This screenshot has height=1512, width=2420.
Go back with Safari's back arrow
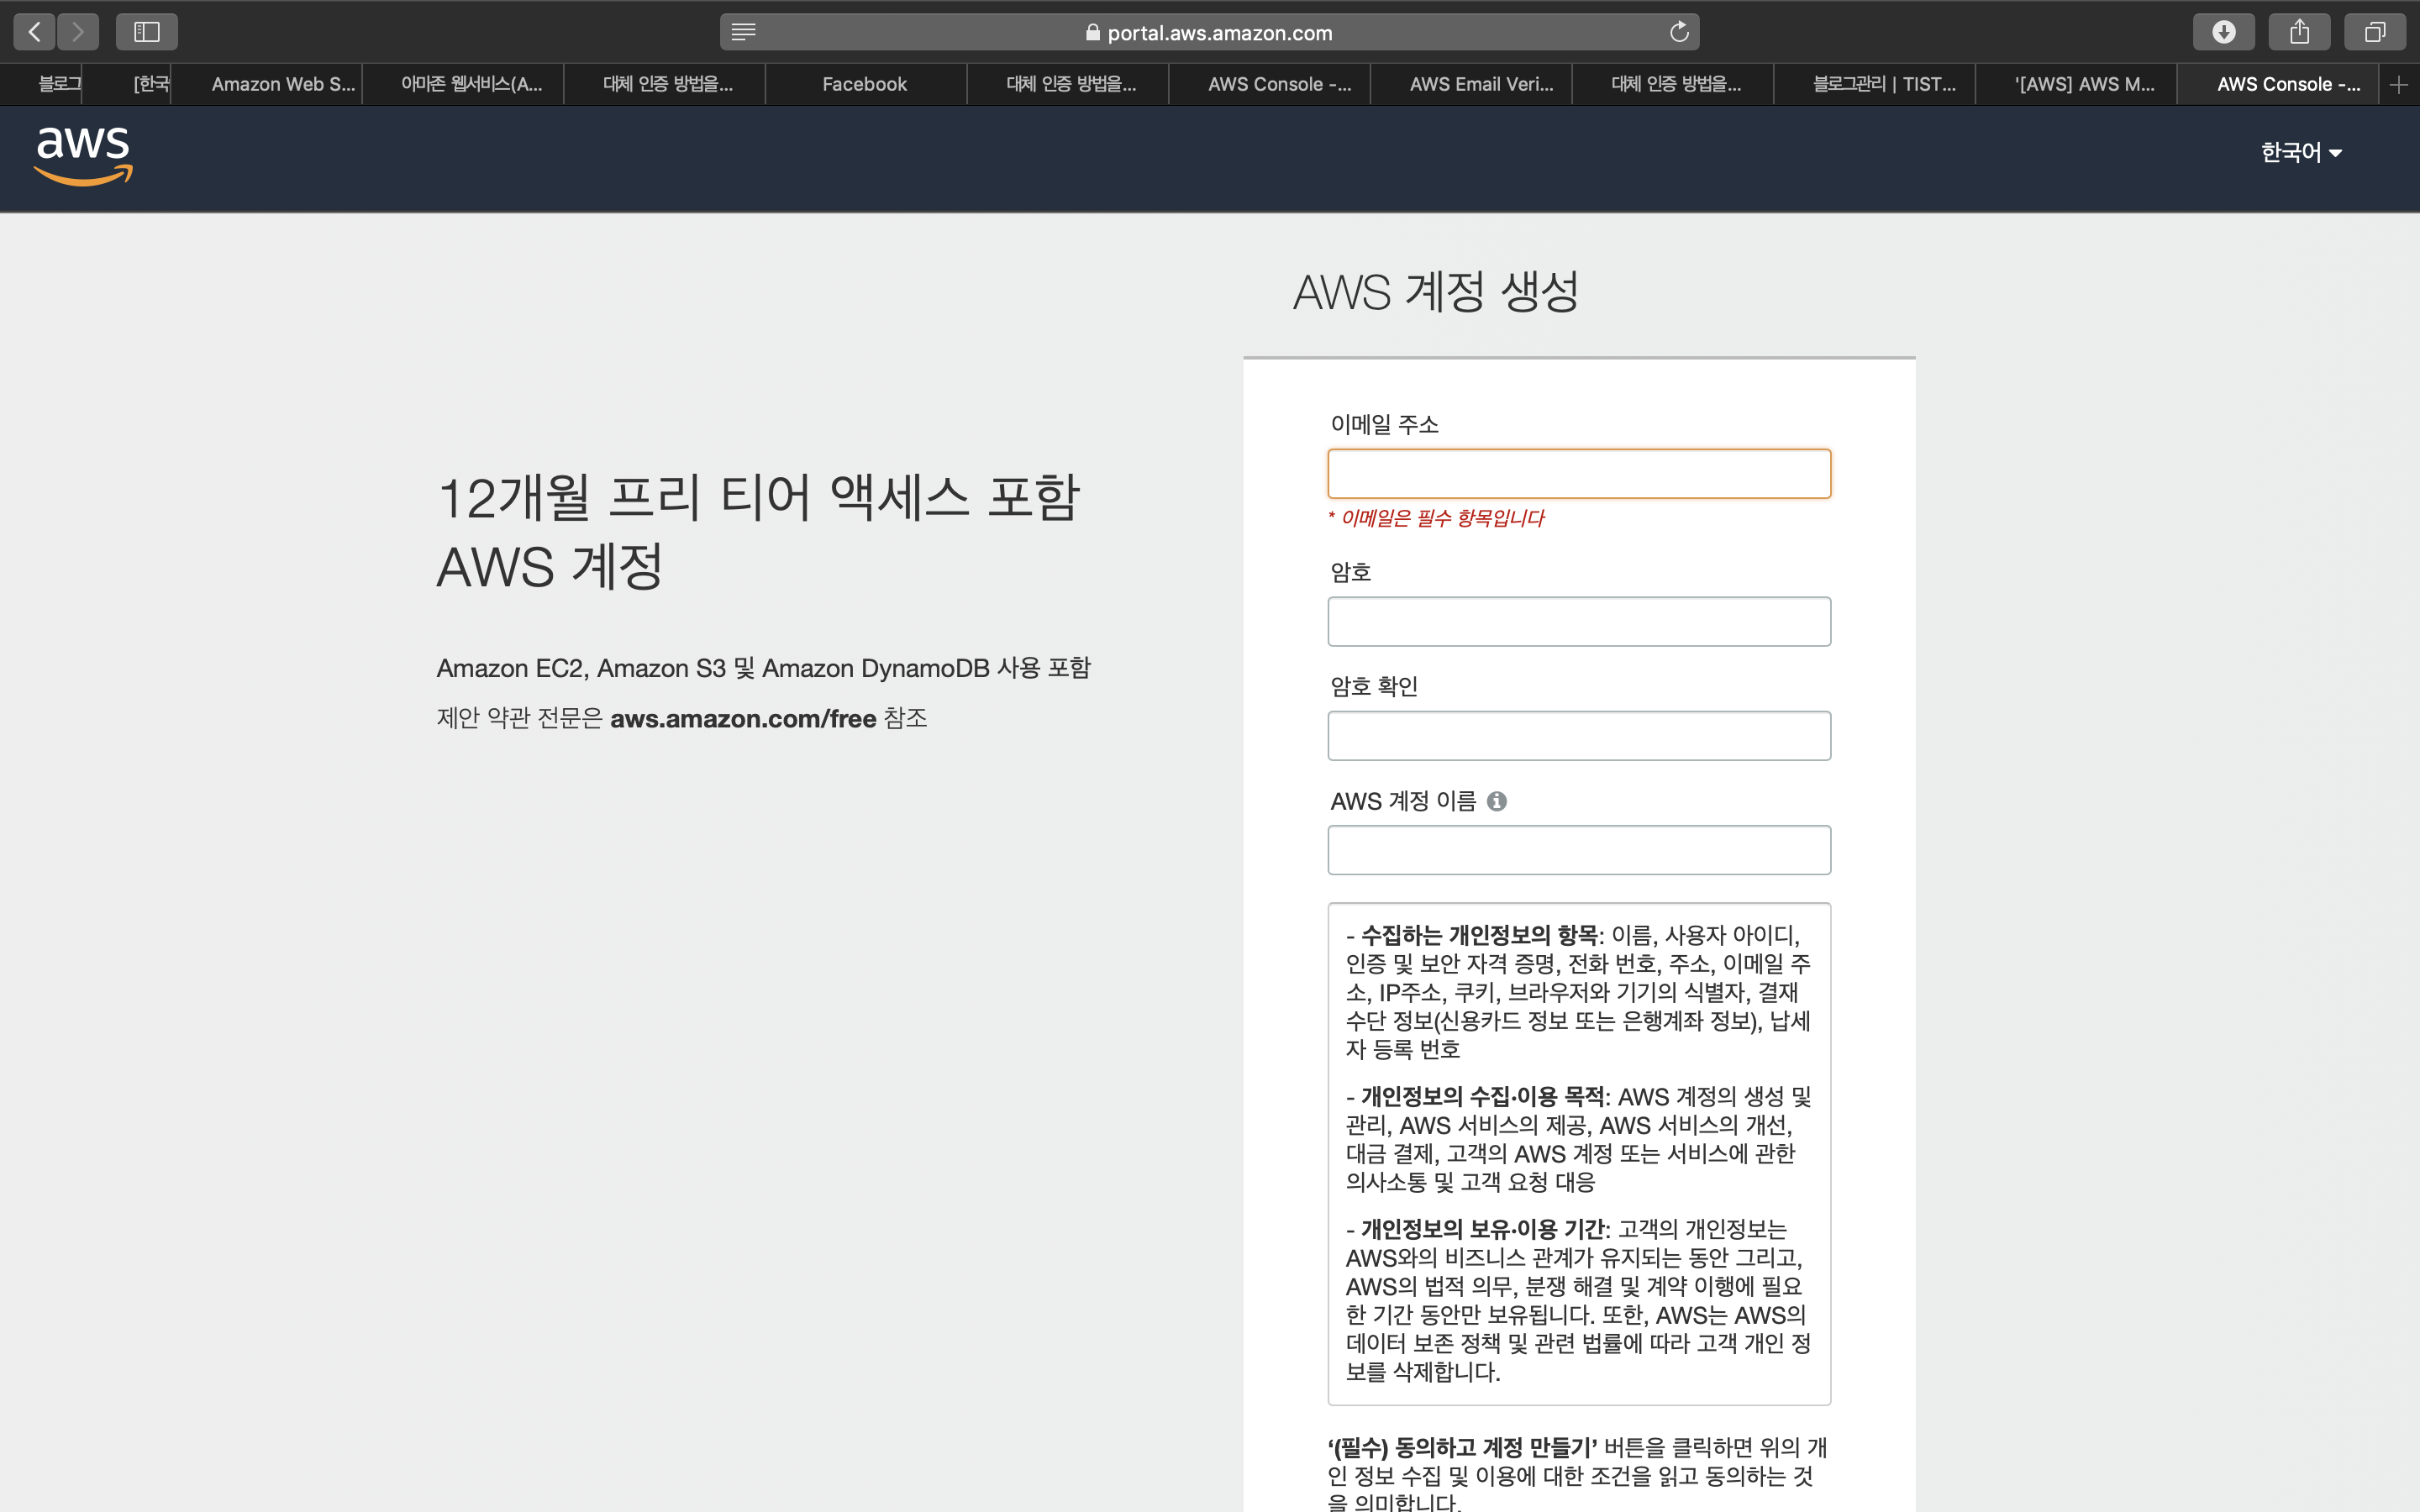(35, 32)
